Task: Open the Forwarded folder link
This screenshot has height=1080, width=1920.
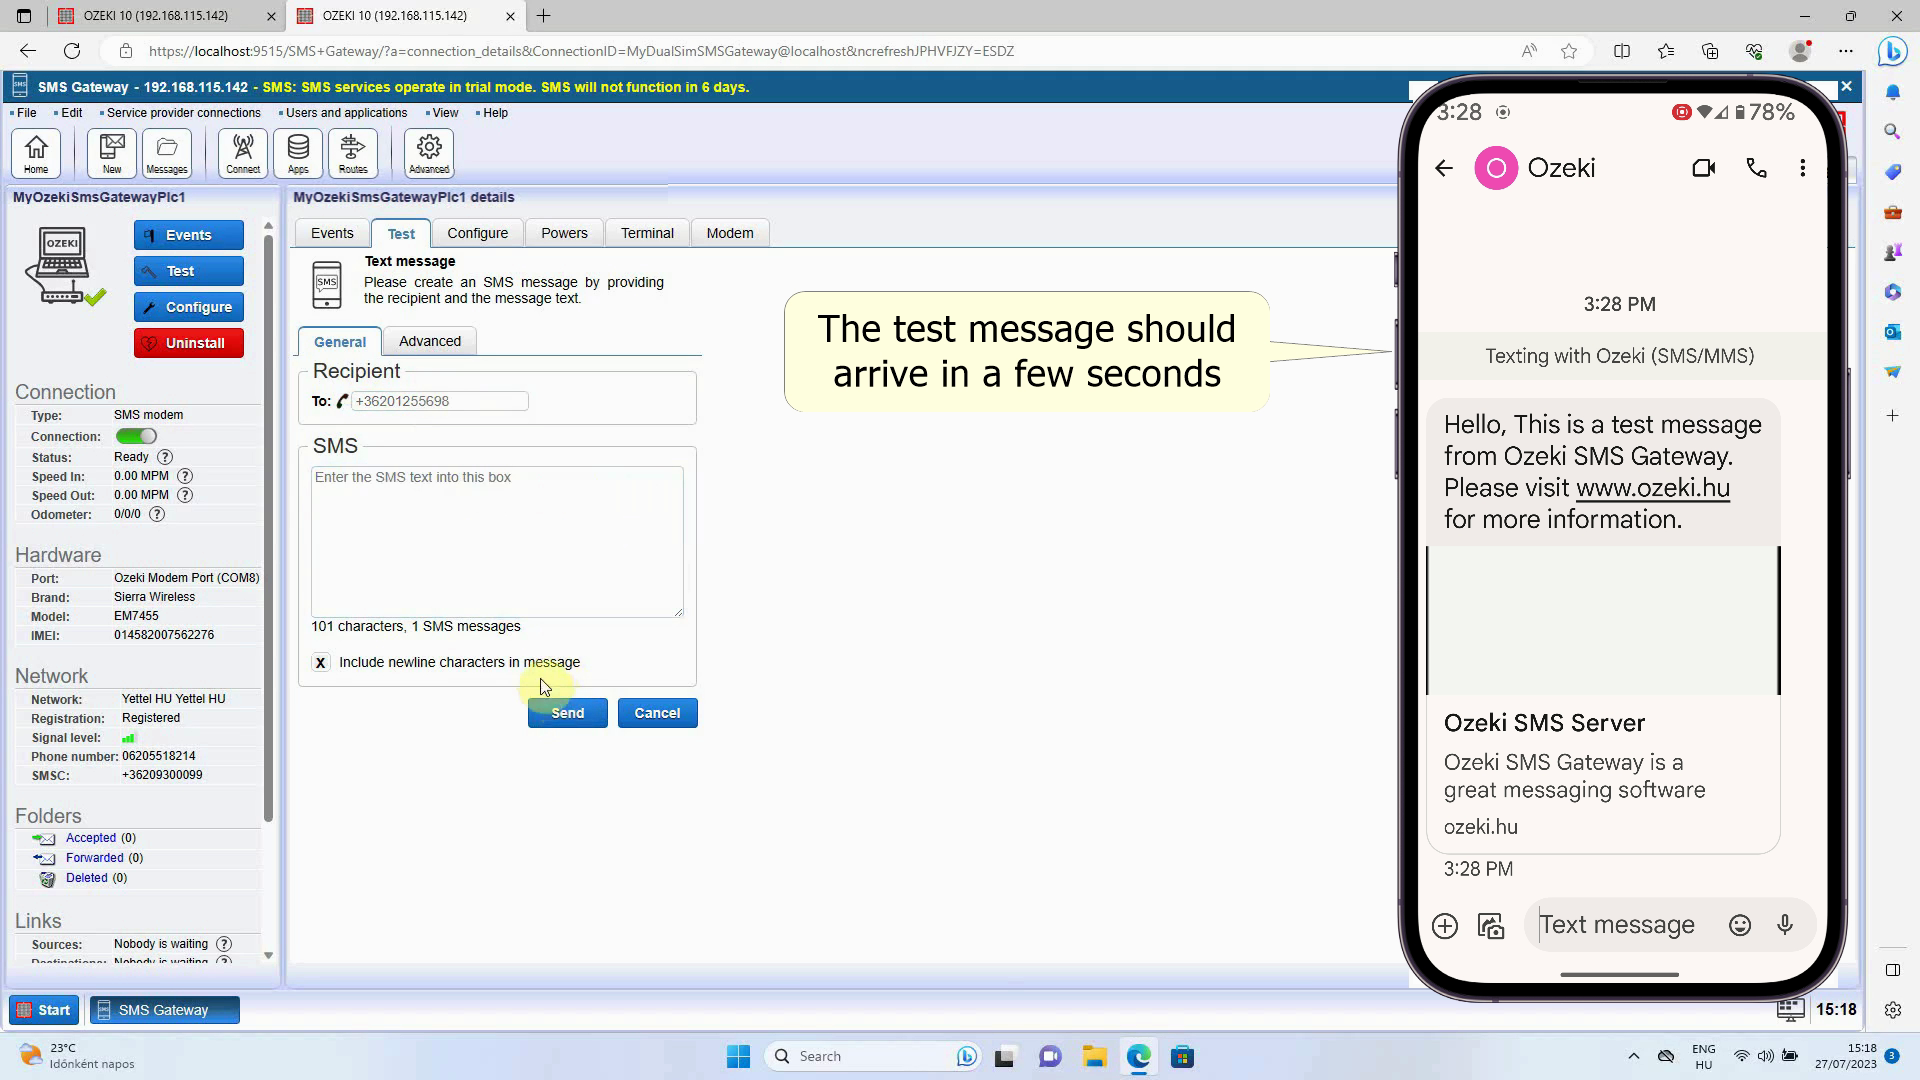Action: tap(95, 858)
